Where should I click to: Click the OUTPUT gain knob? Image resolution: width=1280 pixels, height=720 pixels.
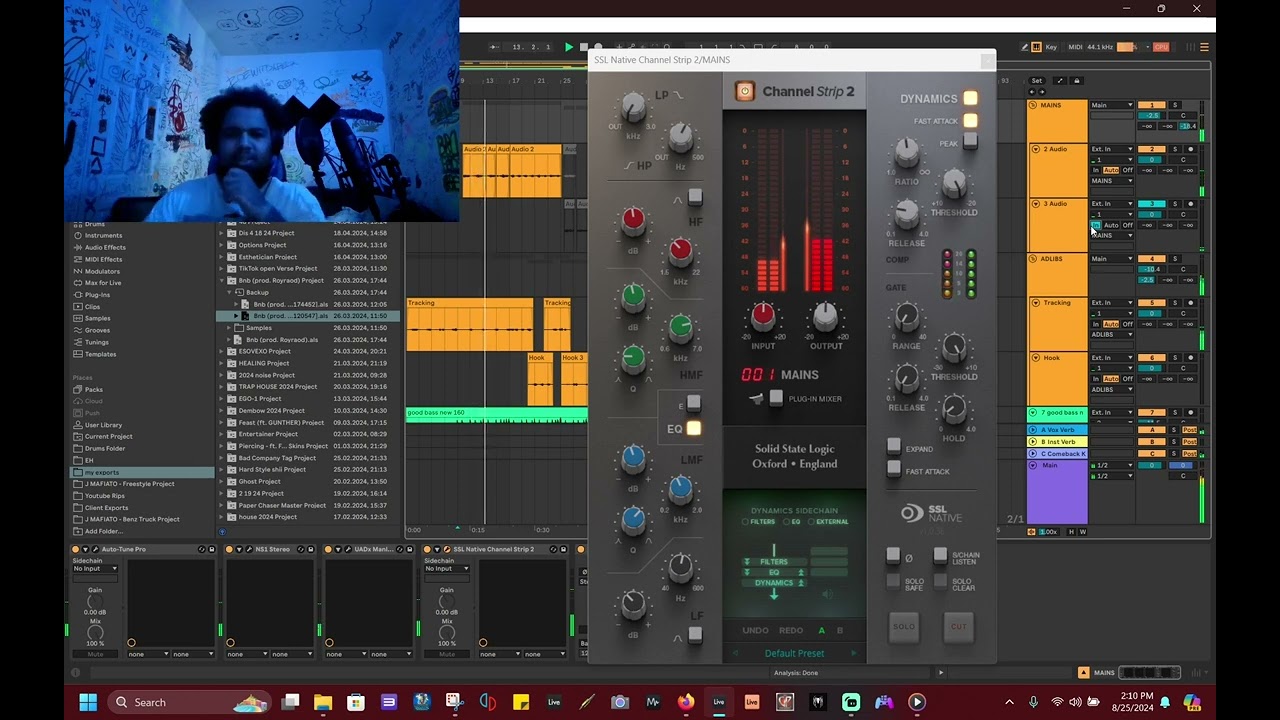pos(825,315)
